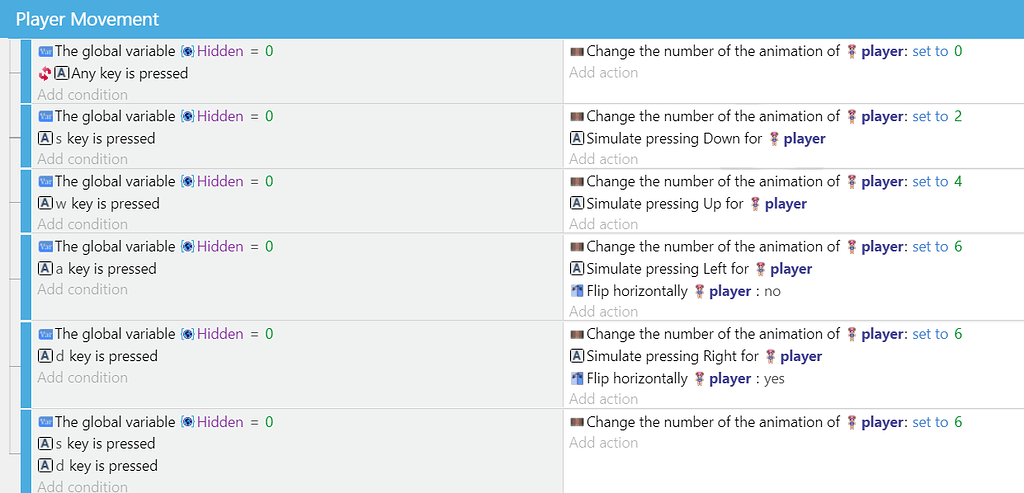This screenshot has height=493, width=1024.
Task: Click the Flip horizontally icon with 'yes' value
Action: 577,379
